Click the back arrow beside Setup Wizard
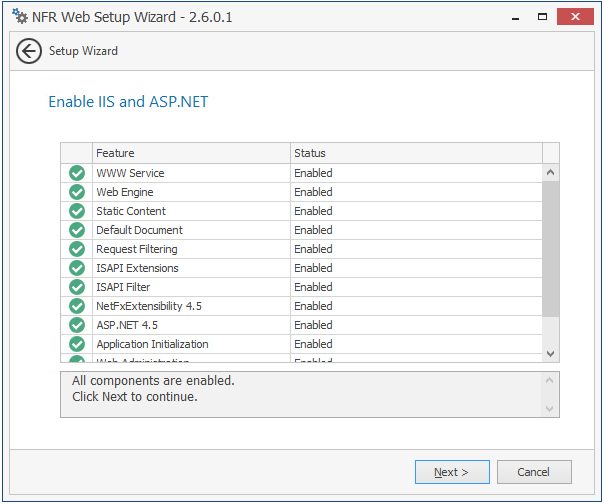The width and height of the screenshot is (604, 504). coord(29,51)
